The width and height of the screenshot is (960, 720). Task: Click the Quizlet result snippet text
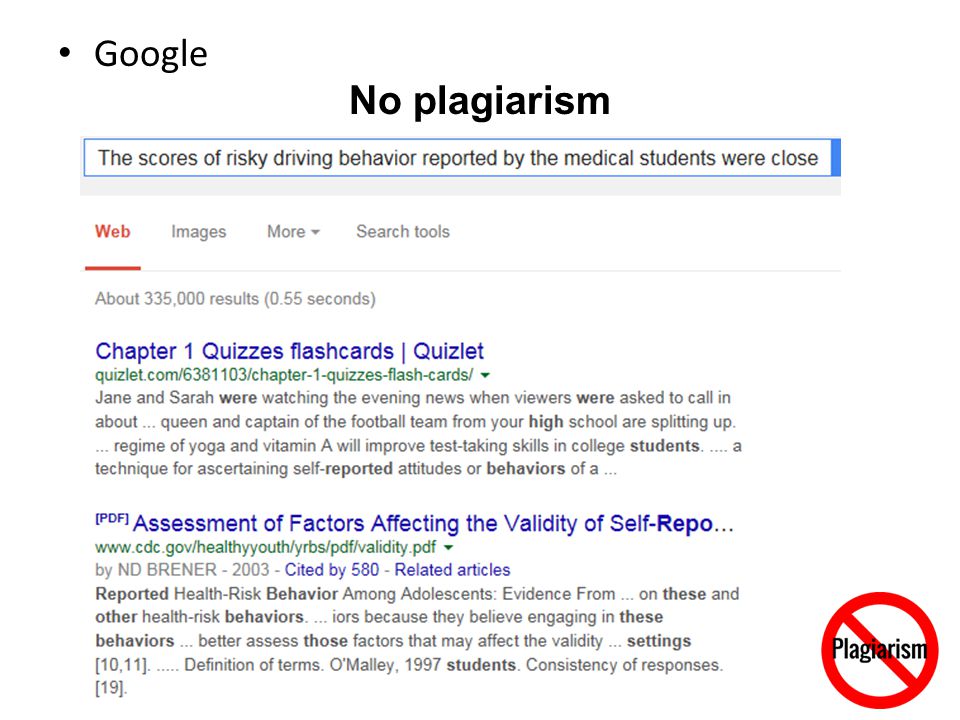click(418, 433)
